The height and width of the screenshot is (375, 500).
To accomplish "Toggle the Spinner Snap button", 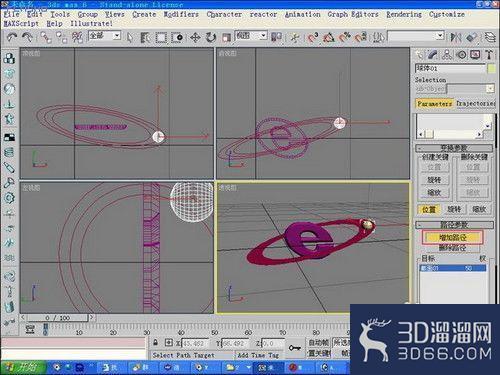I will [360, 37].
